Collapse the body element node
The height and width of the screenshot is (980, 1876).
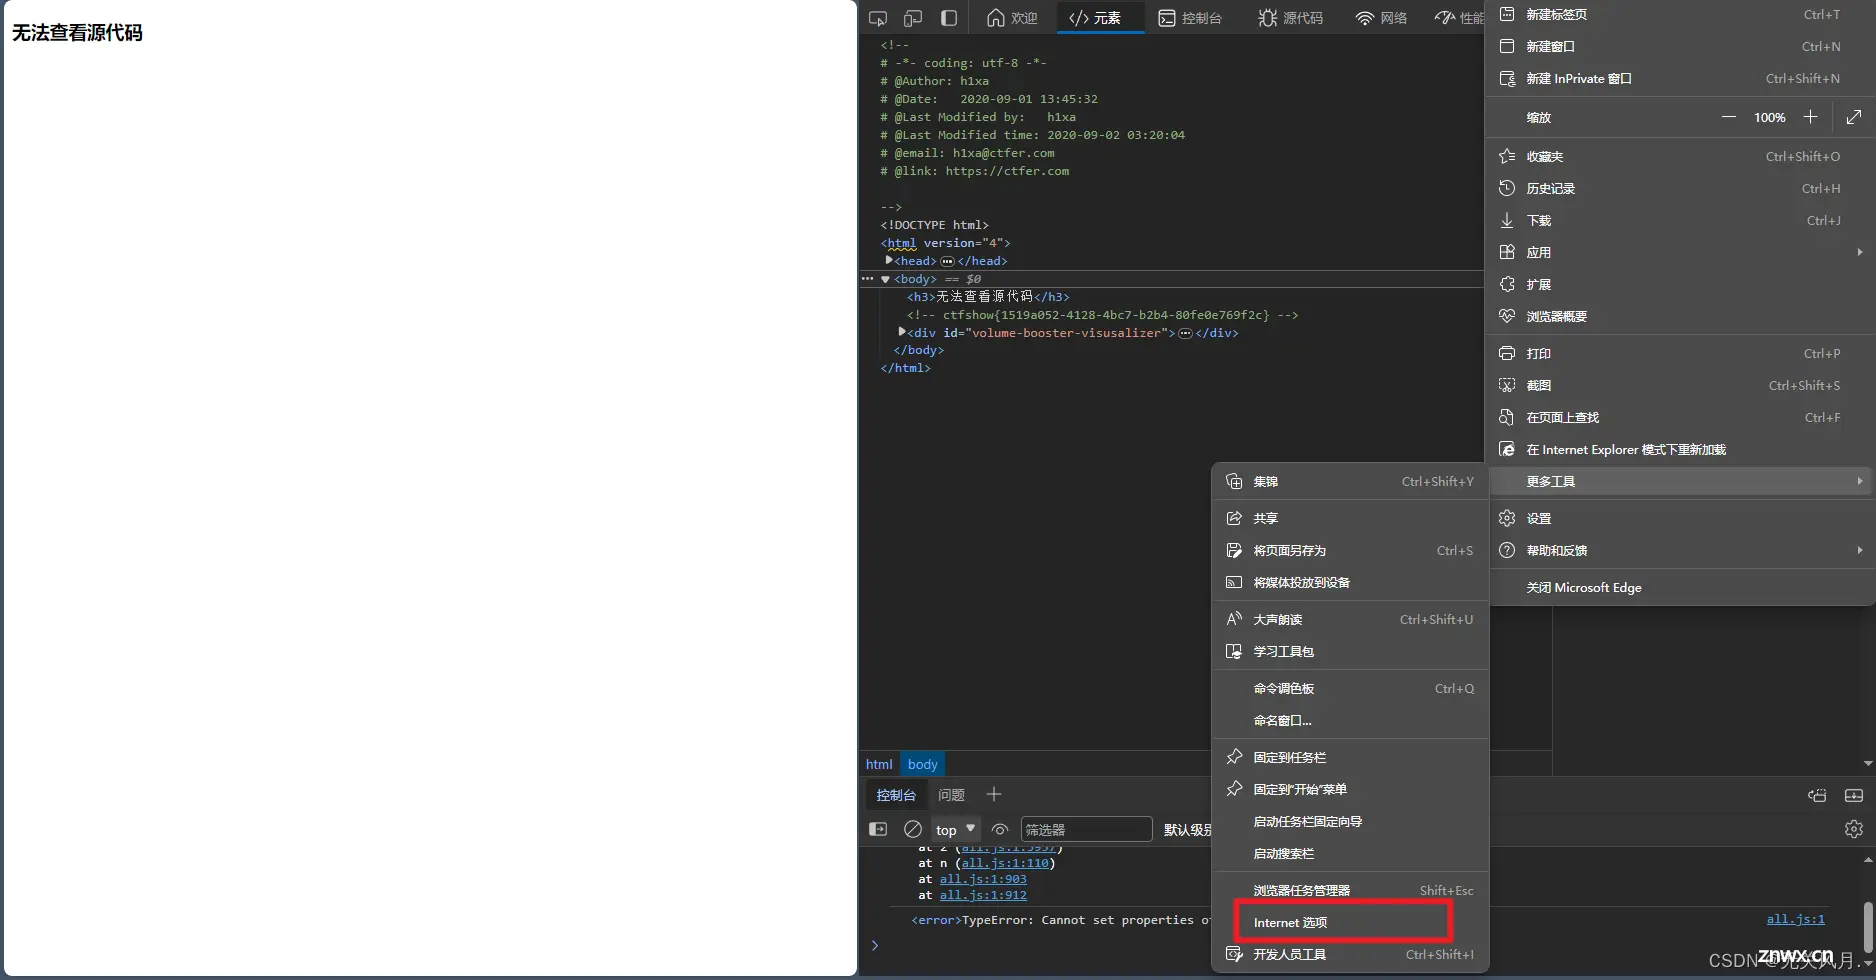coord(885,279)
